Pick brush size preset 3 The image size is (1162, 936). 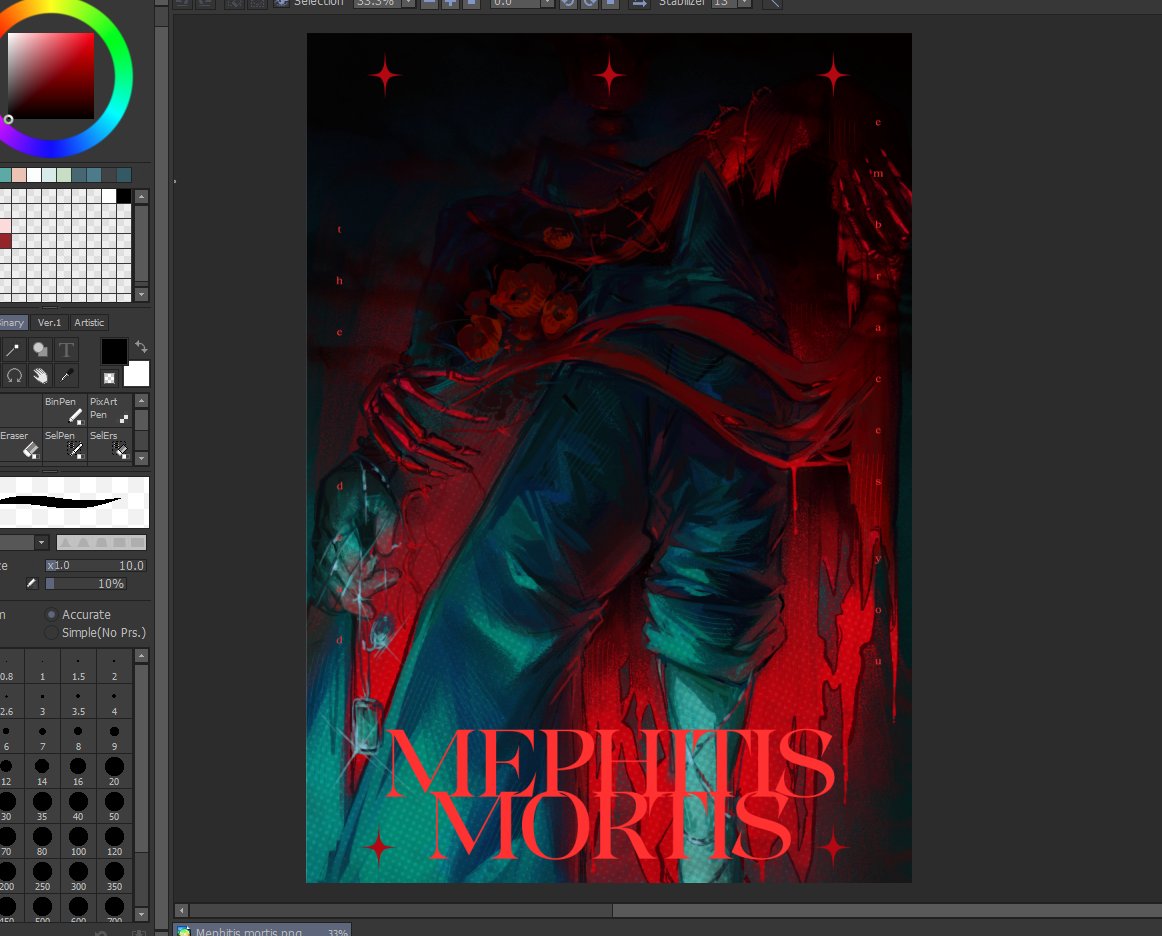[42, 703]
